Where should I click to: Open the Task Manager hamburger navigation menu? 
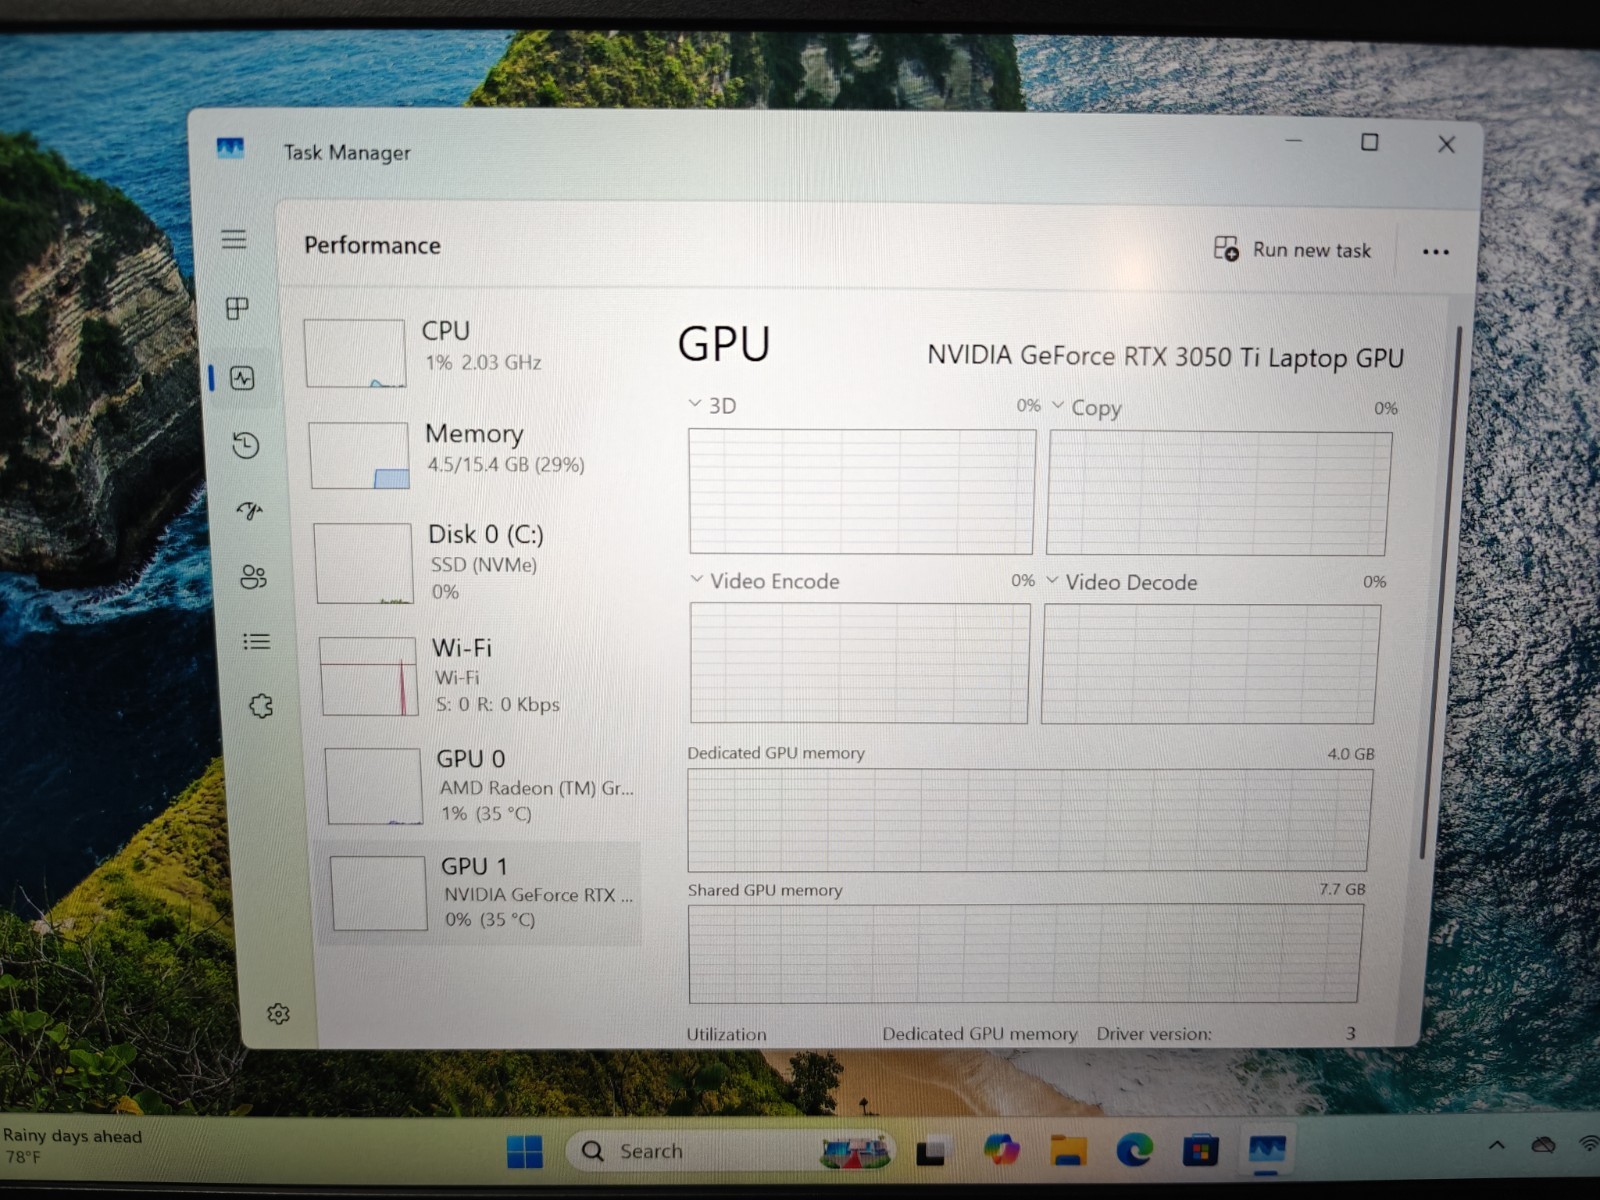pos(234,239)
